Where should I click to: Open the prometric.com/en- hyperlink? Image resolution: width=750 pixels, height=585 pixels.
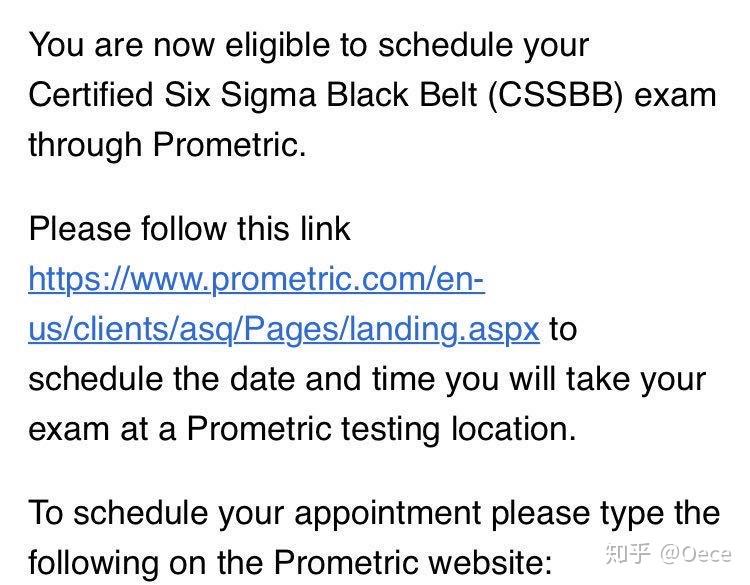256,279
